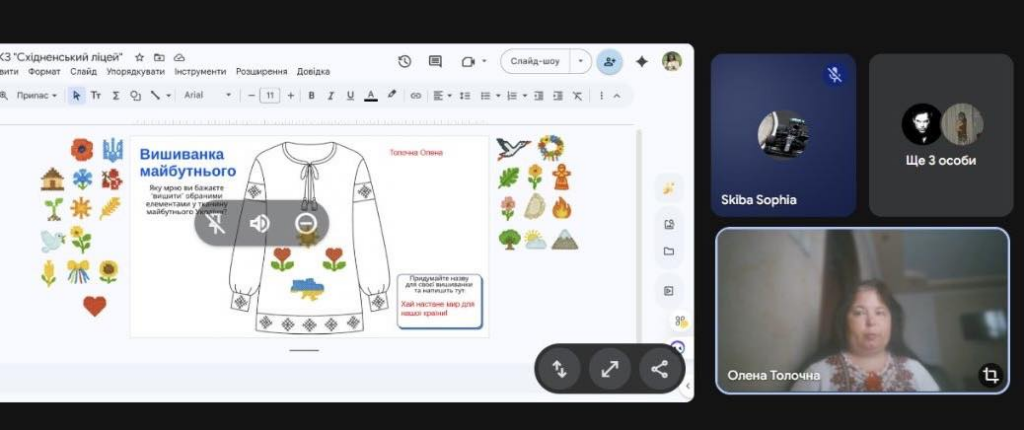Open the Arial font dropdown
1024x430 pixels.
tap(208, 95)
